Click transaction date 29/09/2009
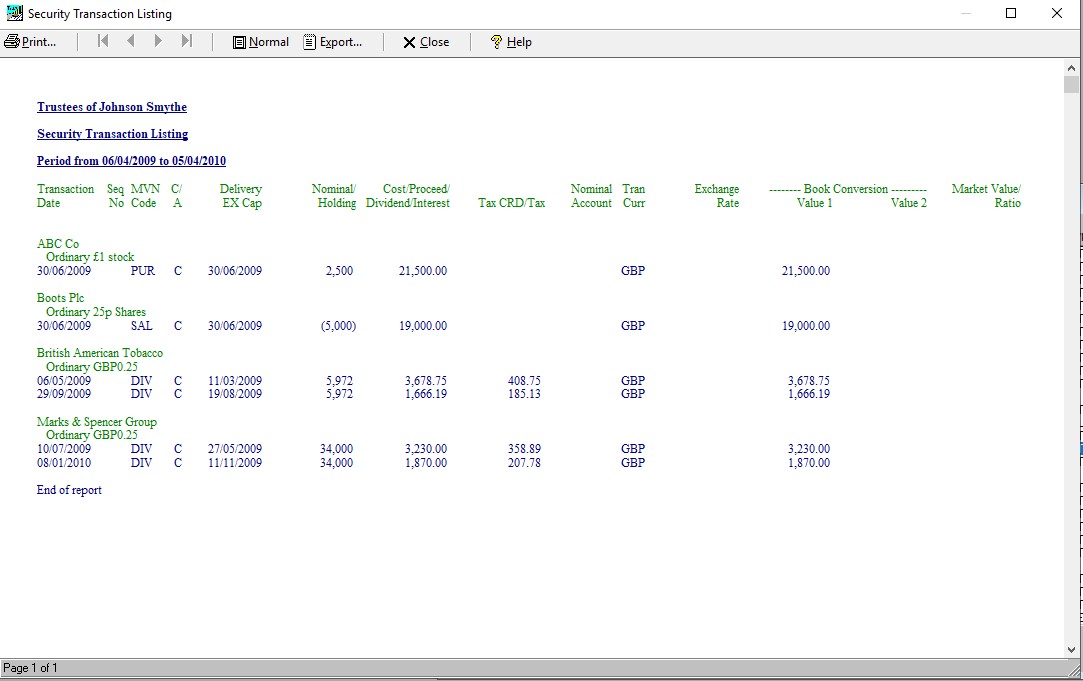The height and width of the screenshot is (681, 1083). point(64,394)
